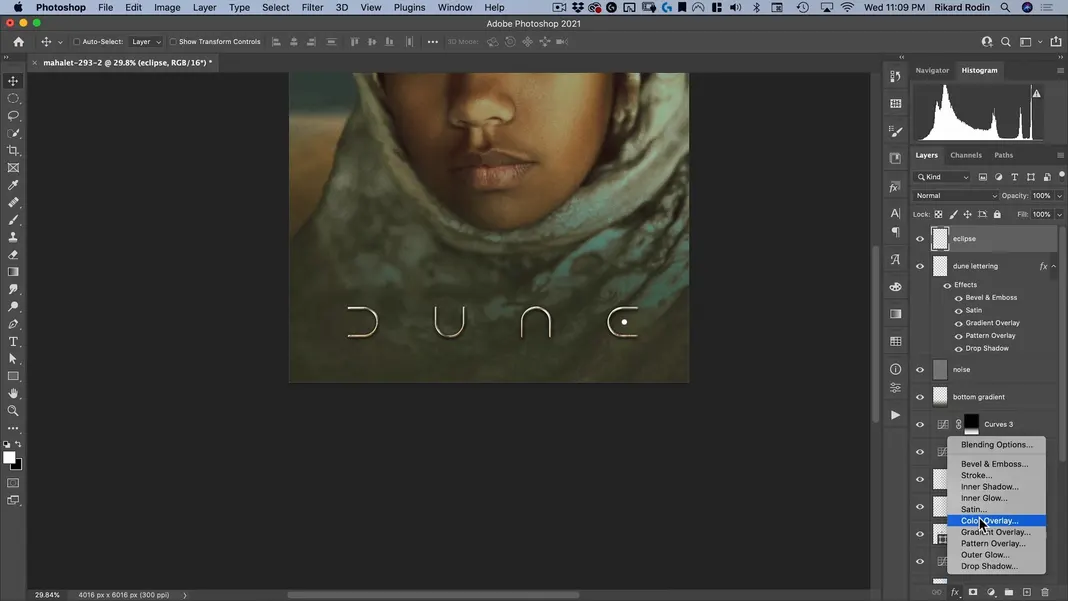Viewport: 1068px width, 601px height.
Task: Open the blend mode Normal dropdown
Action: [x=956, y=196]
